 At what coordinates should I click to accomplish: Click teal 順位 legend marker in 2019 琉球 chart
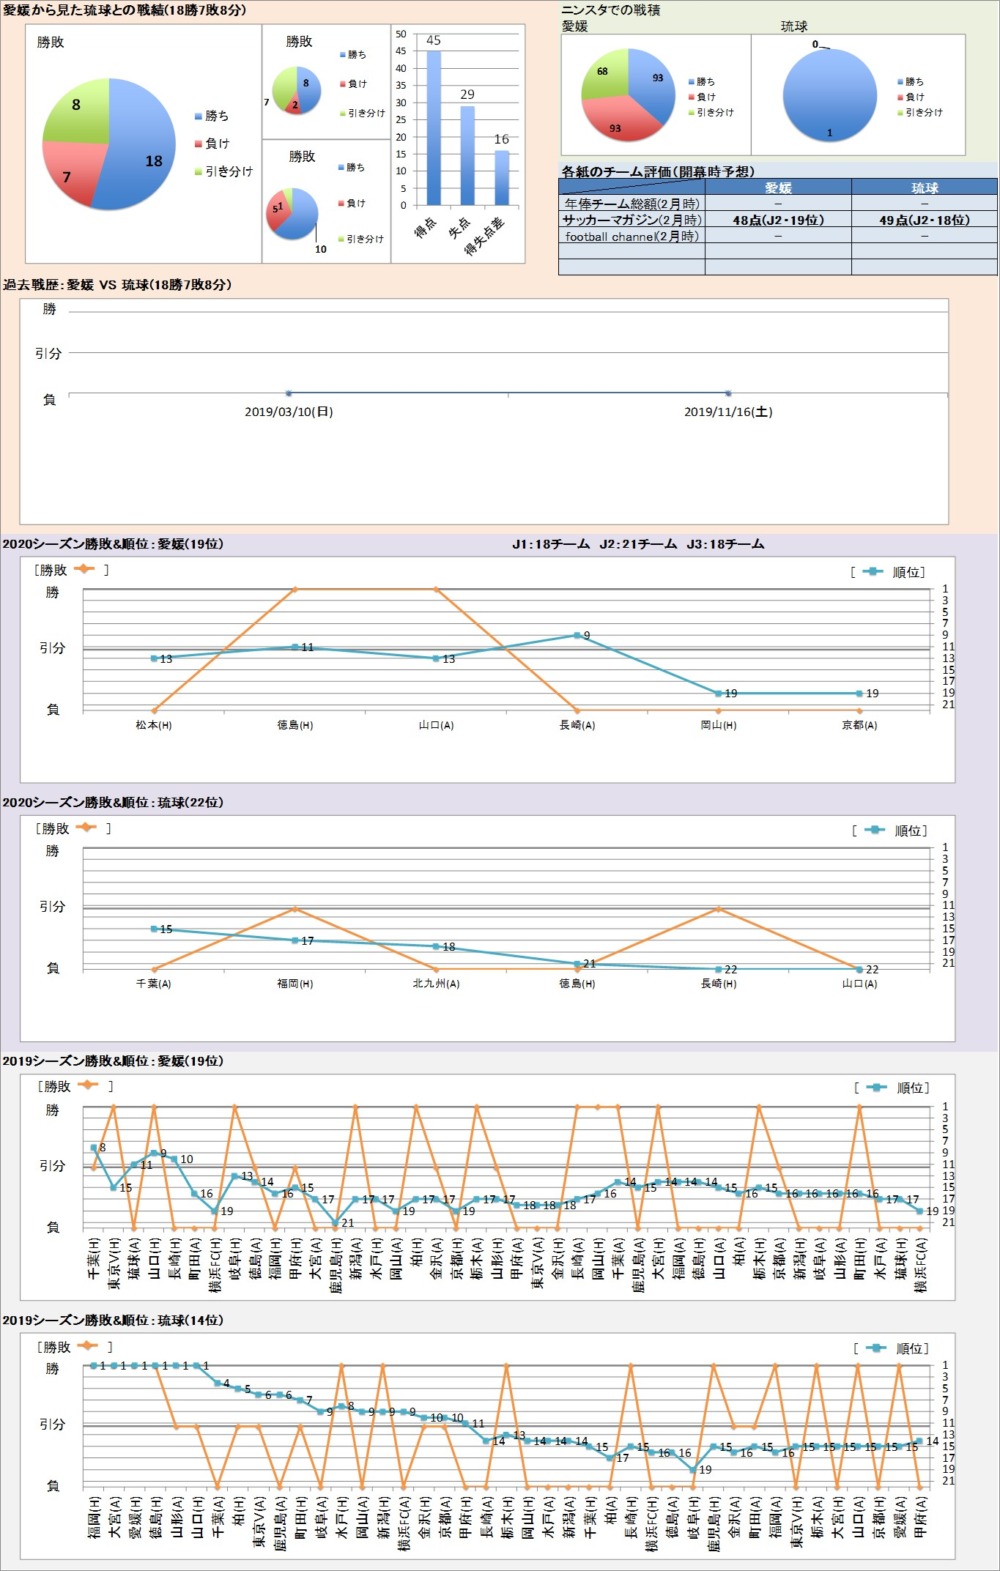coord(876,1348)
